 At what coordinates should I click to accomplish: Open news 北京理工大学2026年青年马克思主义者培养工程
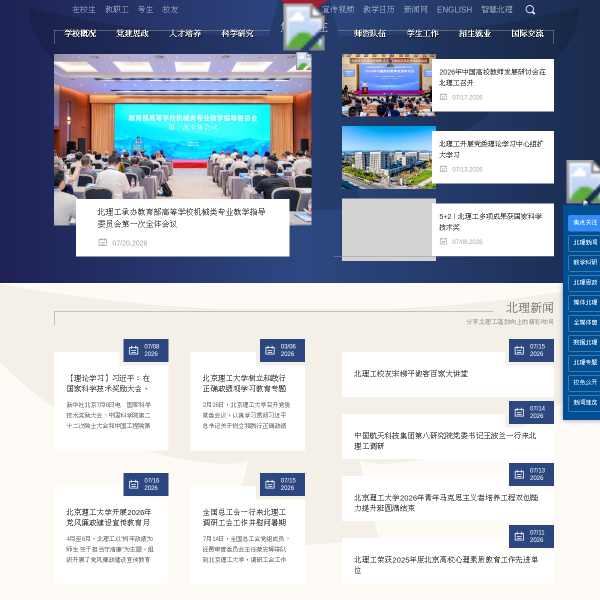(x=446, y=502)
